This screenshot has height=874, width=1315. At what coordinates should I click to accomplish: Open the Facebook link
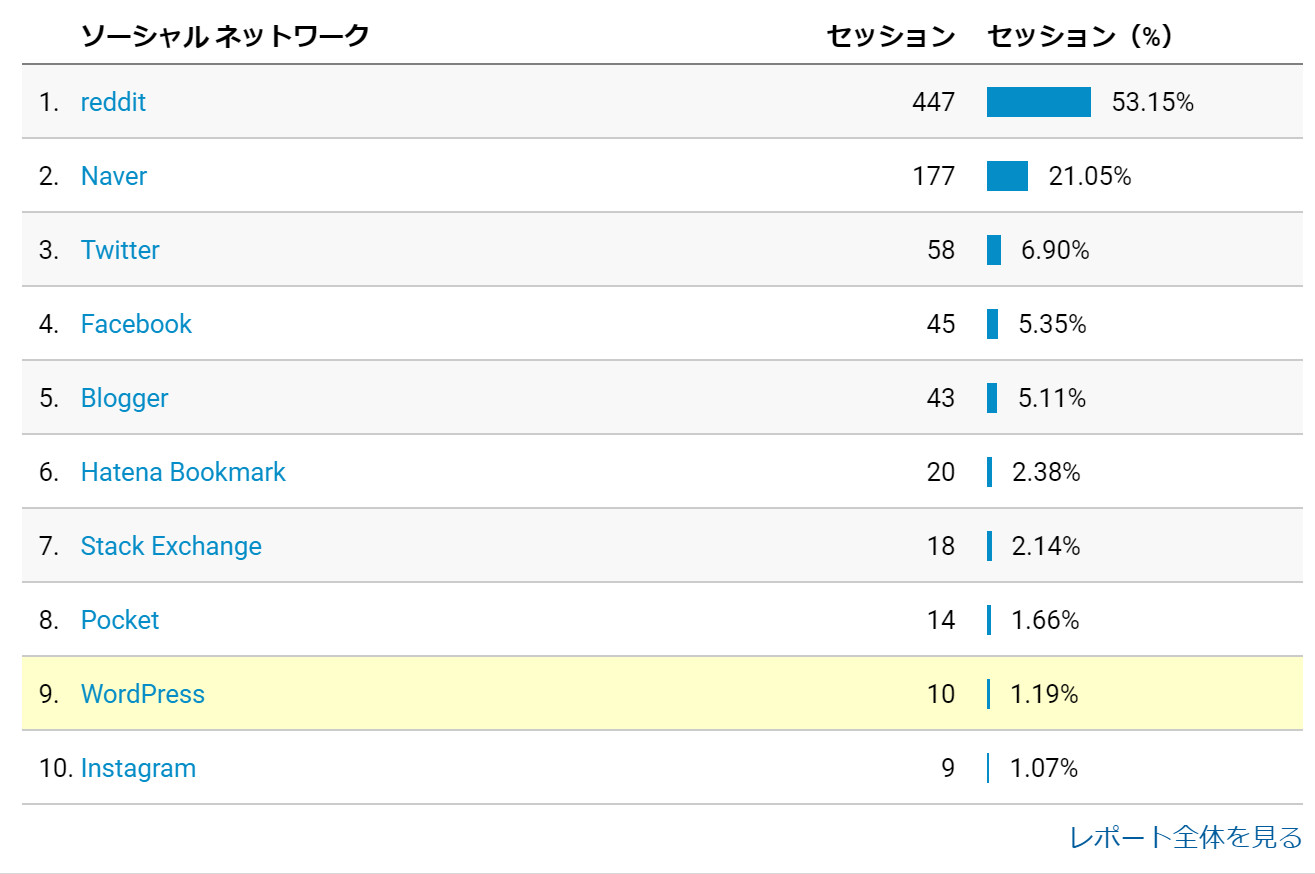[x=136, y=324]
